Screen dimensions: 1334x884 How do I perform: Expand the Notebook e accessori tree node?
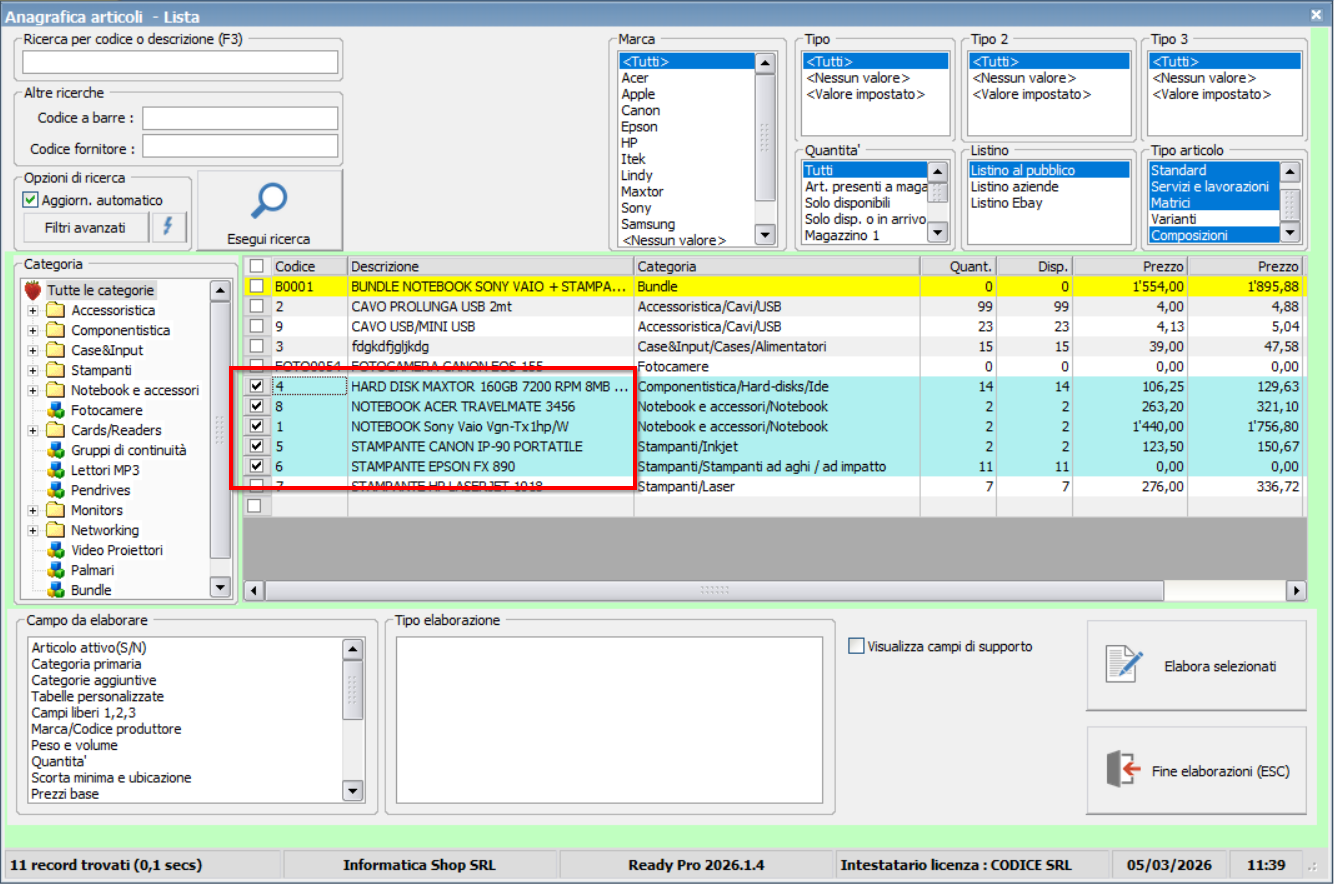pos(33,390)
